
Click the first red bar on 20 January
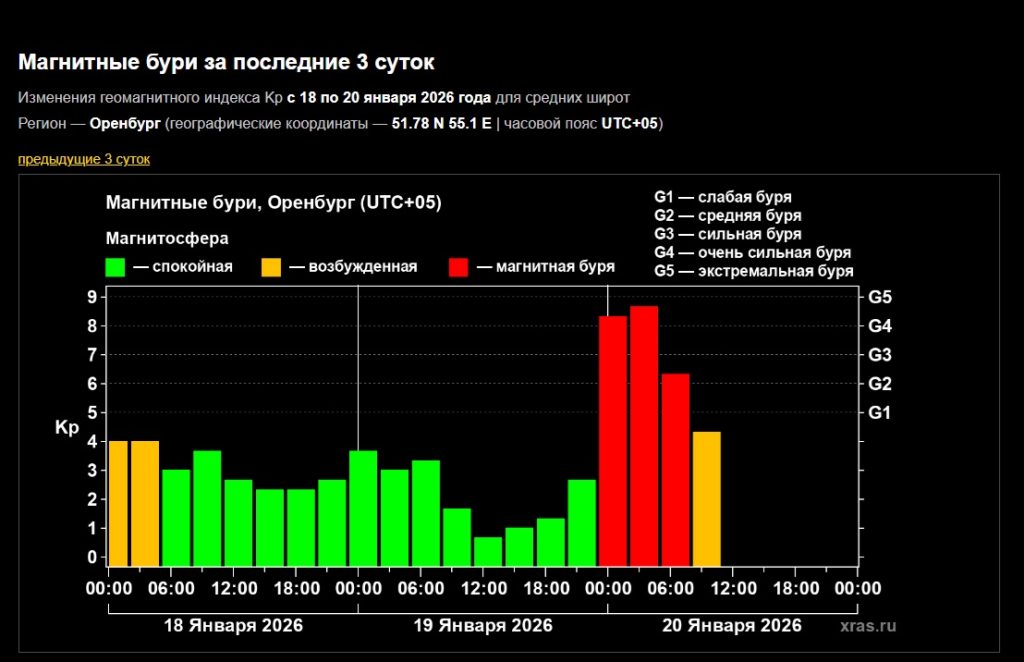pos(612,440)
